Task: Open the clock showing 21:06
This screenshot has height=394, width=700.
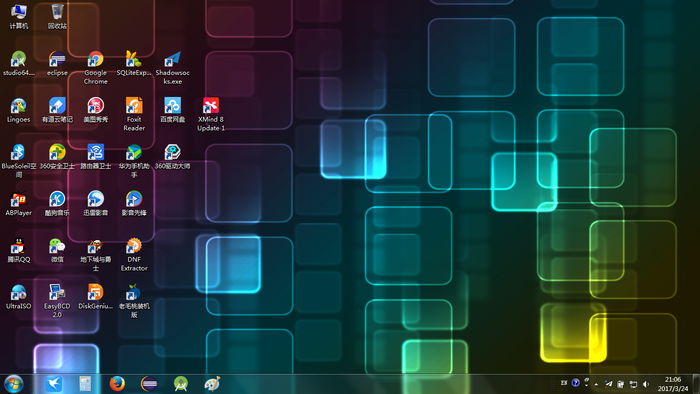Action: tap(673, 384)
